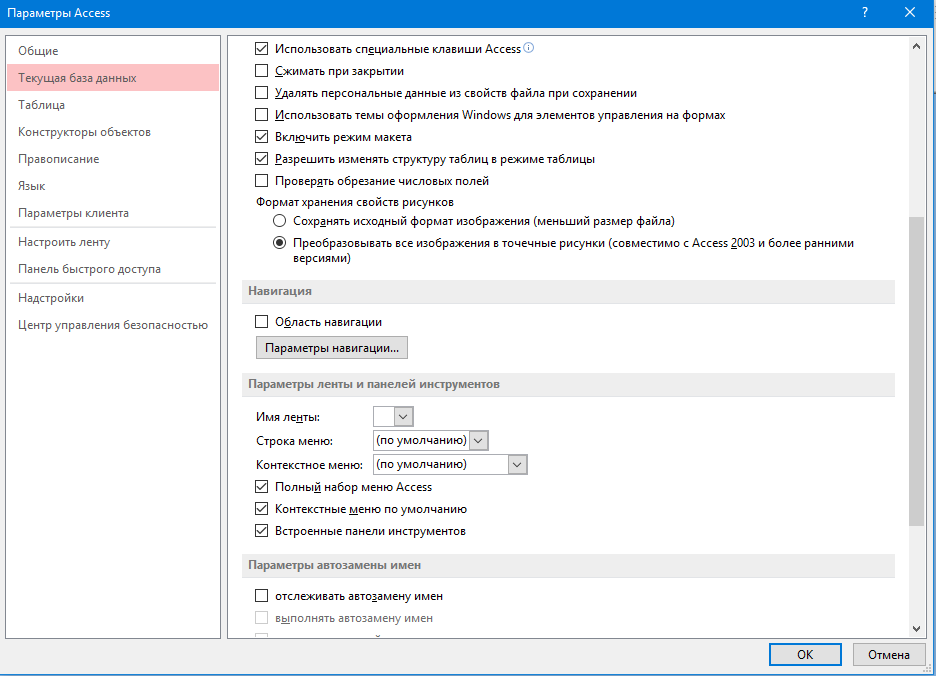The image size is (936, 676).
Task: Click the 'Параметры навигации...' button
Action: click(332, 348)
